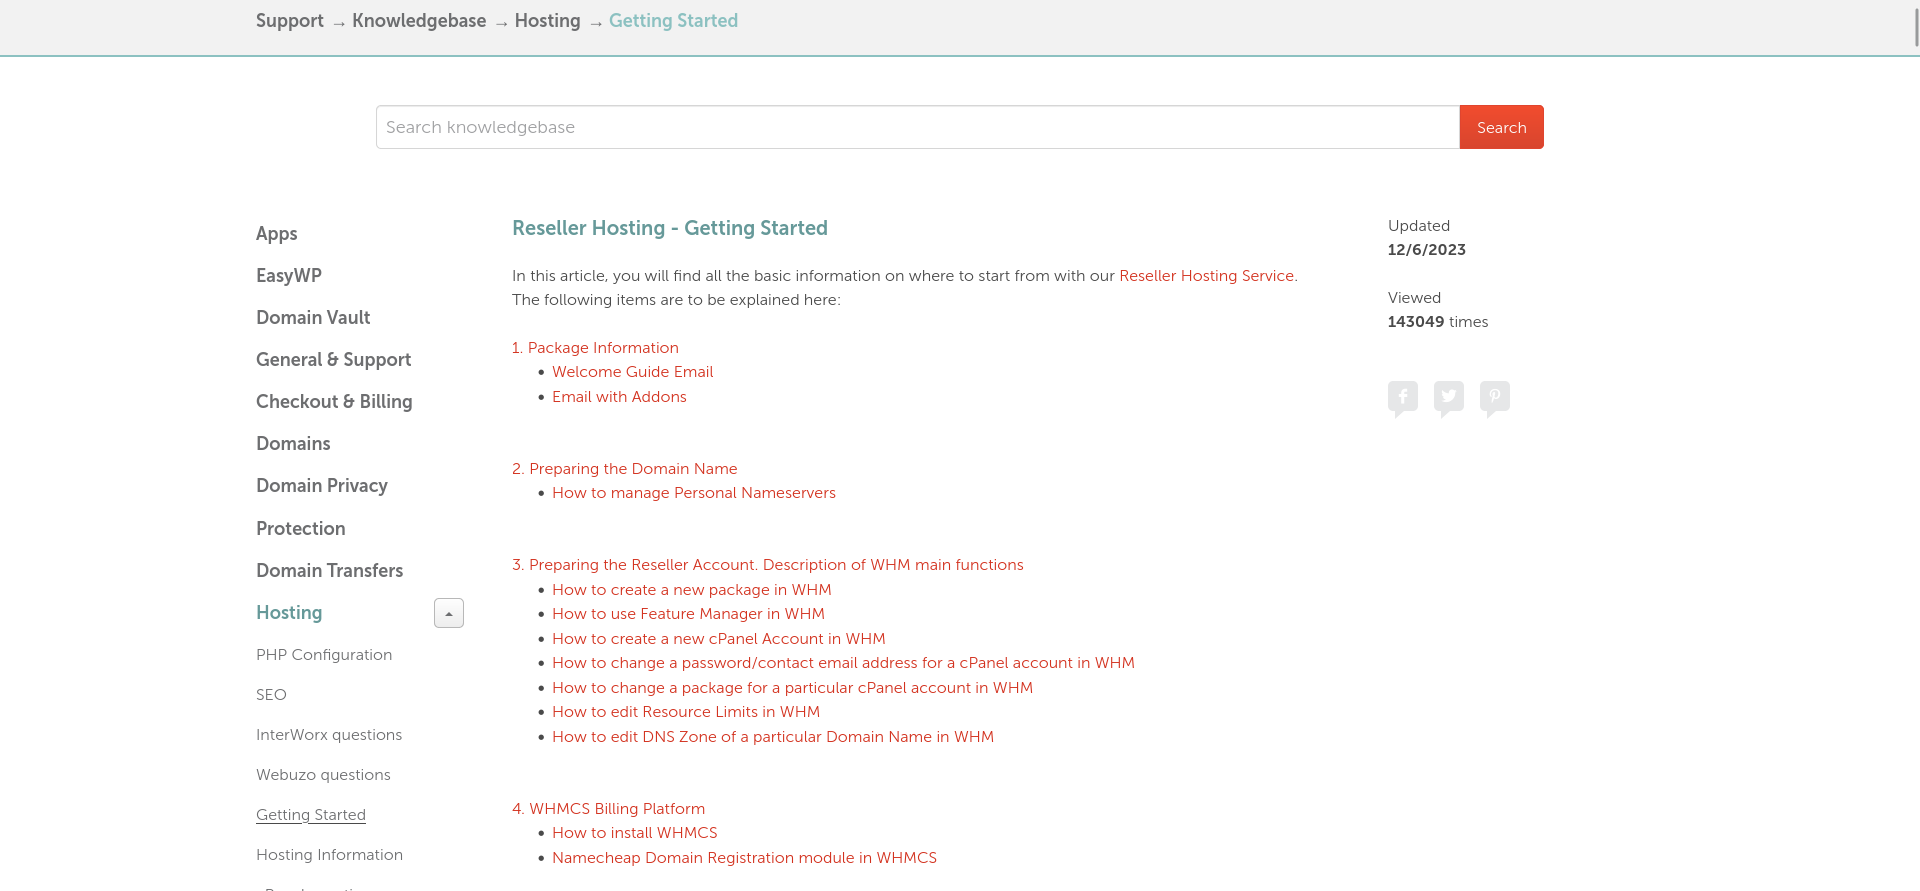Screen dimensions: 1920x891
Task: Open Protection sidebar category
Action: coord(301,528)
